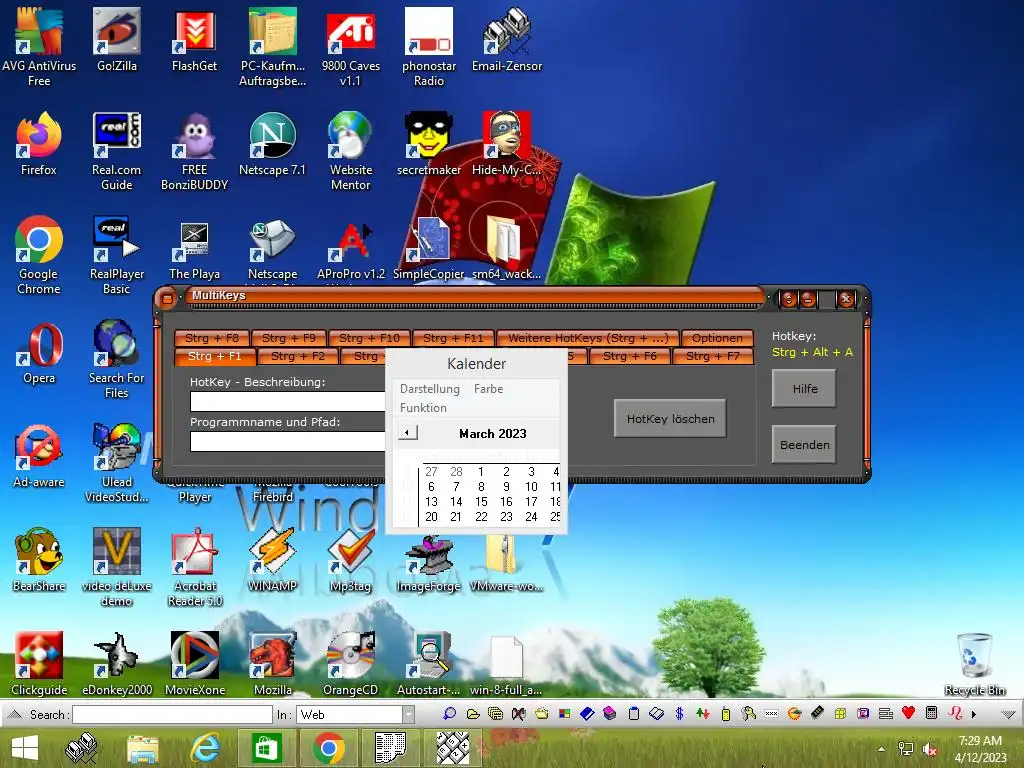
Task: Open Website Mentor desktop icon
Action: pos(351,150)
